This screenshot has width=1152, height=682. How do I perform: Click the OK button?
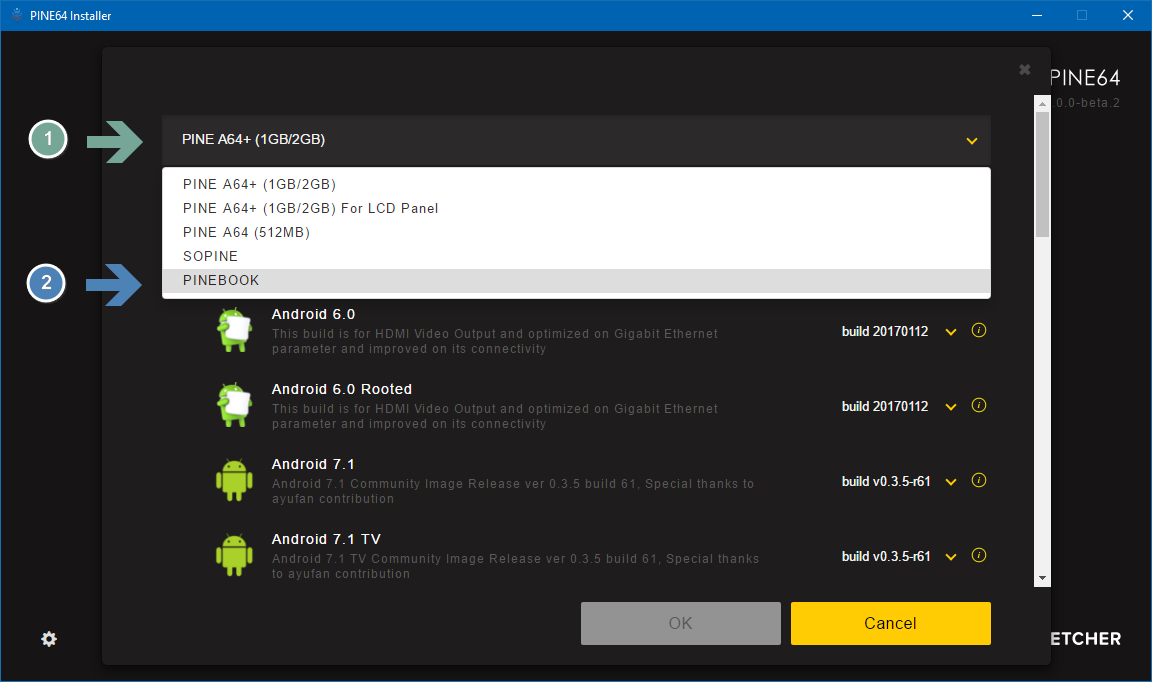pos(680,623)
